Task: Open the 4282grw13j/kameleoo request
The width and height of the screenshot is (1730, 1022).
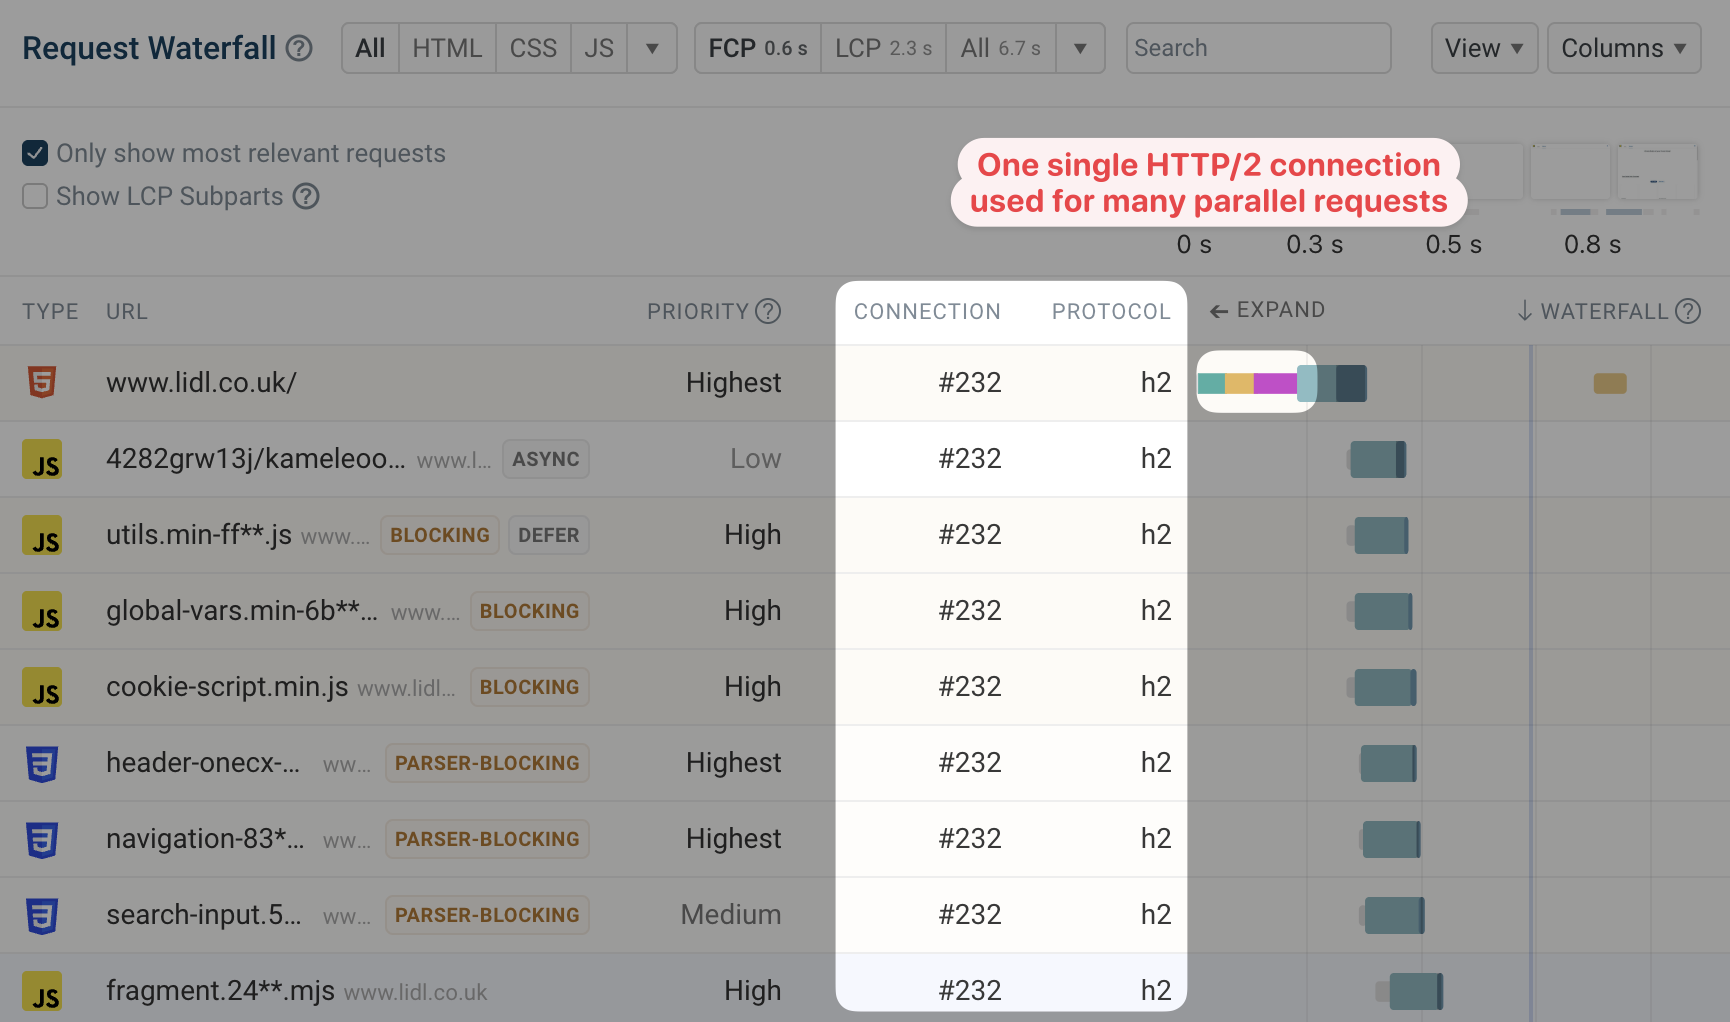Action: pyautogui.click(x=256, y=458)
